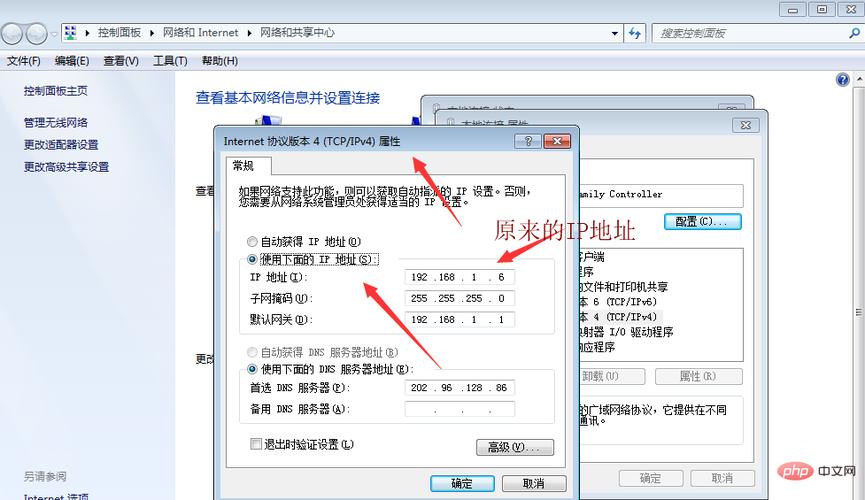Close the TCP/IPv4 properties dialog with X
This screenshot has width=865, height=500.
[x=556, y=142]
